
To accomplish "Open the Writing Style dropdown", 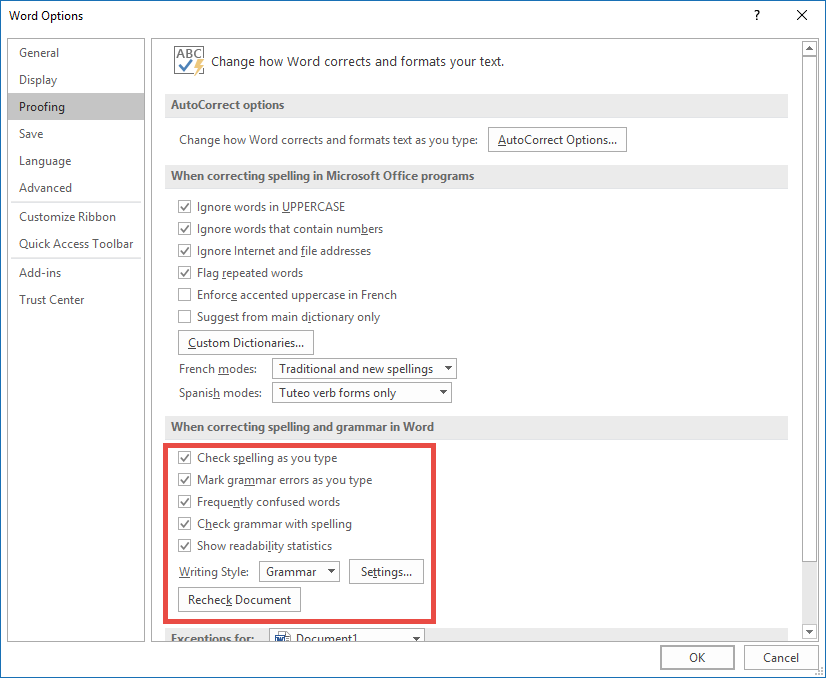I will pyautogui.click(x=299, y=572).
